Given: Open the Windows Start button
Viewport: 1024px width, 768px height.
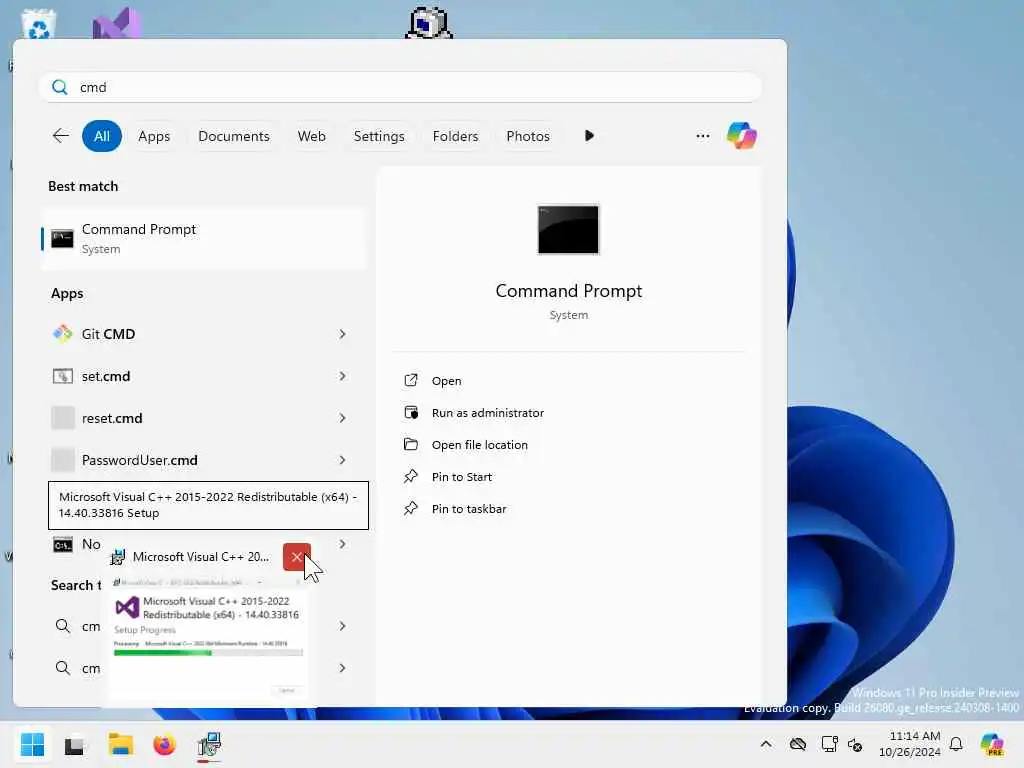Looking at the screenshot, I should tap(32, 744).
